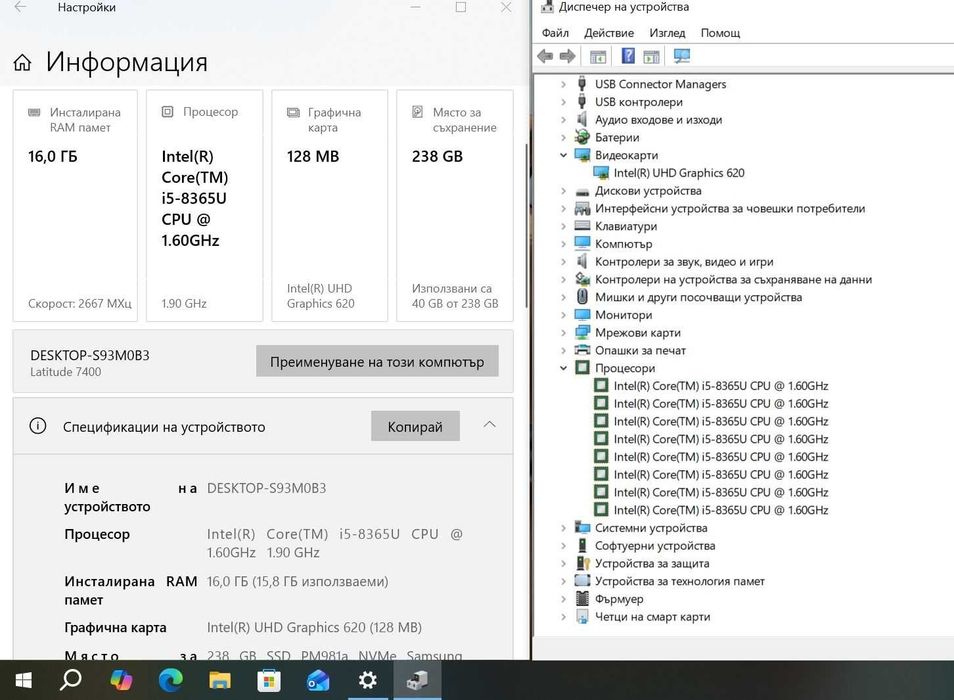Click the Копирай button

pos(415,426)
